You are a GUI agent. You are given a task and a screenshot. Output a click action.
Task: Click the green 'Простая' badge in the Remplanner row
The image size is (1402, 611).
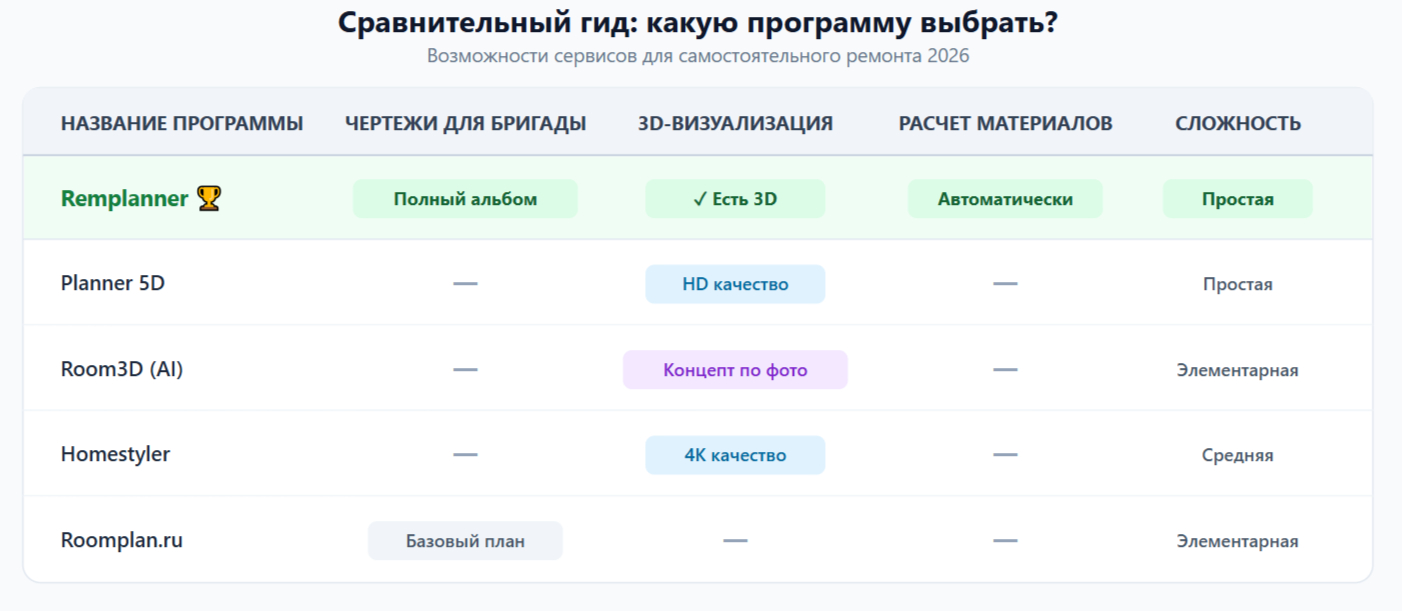pyautogui.click(x=1238, y=199)
